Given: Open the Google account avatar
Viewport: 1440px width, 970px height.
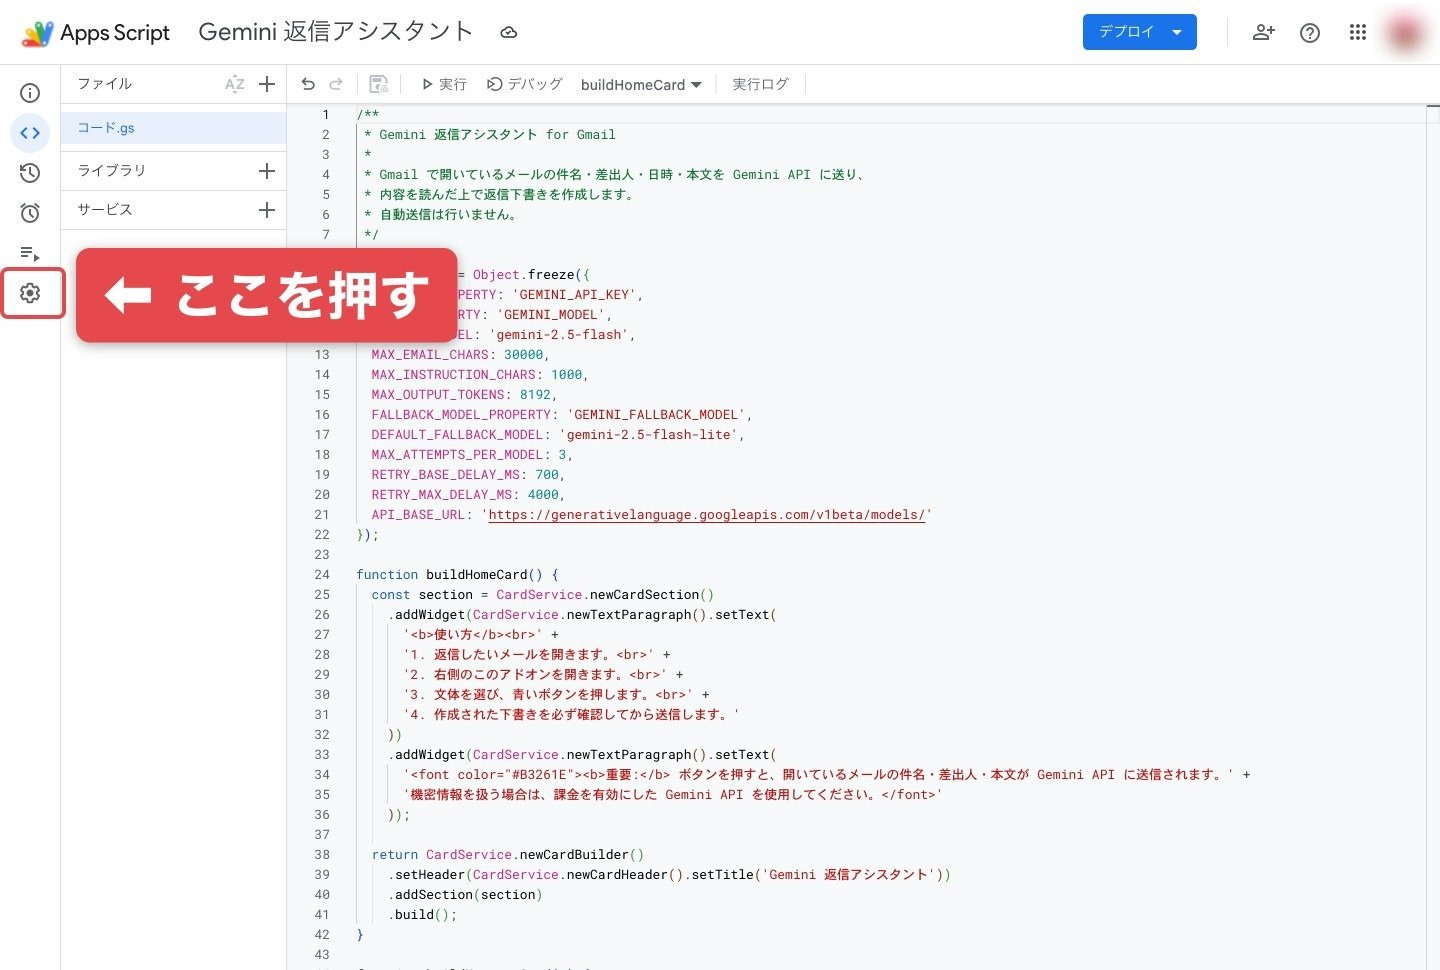Looking at the screenshot, I should tap(1405, 33).
